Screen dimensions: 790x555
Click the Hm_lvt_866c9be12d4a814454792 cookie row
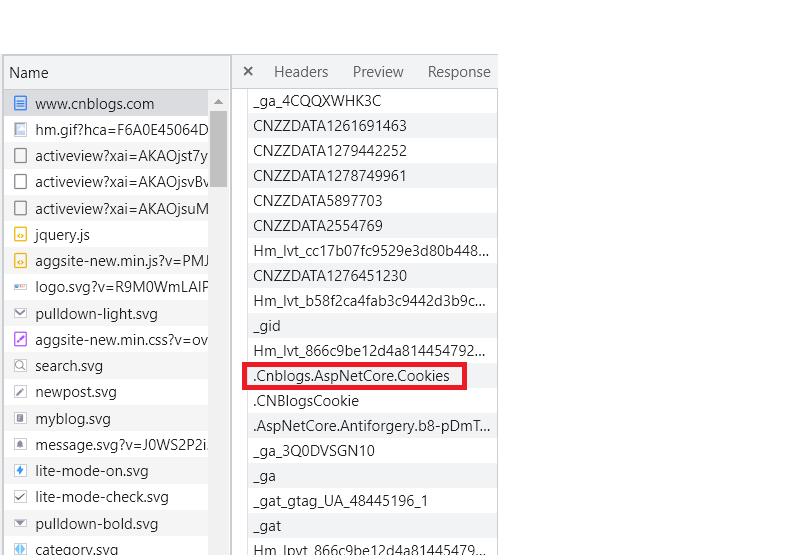372,351
